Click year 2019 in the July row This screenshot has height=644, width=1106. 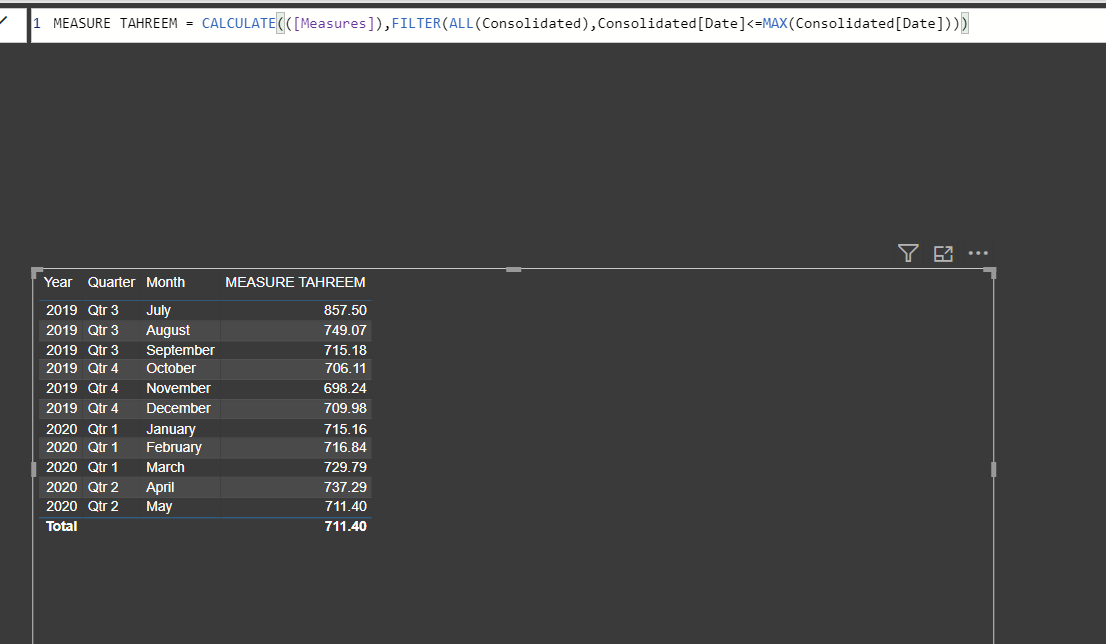pyautogui.click(x=61, y=310)
